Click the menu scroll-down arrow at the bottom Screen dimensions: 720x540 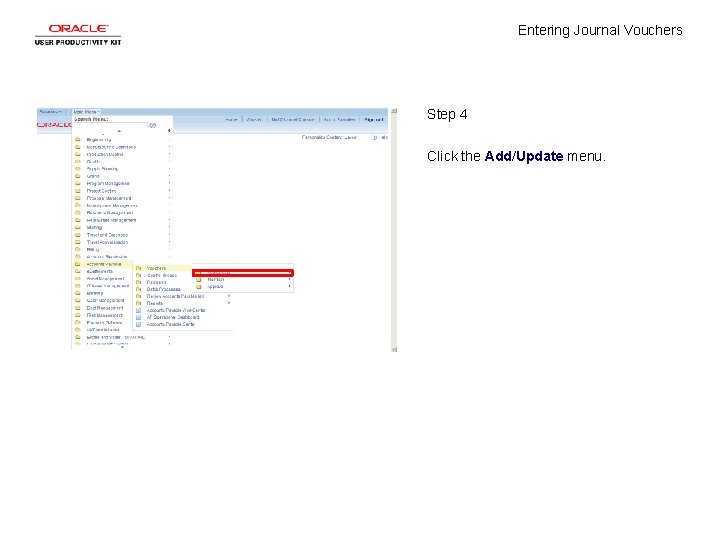click(x=122, y=348)
